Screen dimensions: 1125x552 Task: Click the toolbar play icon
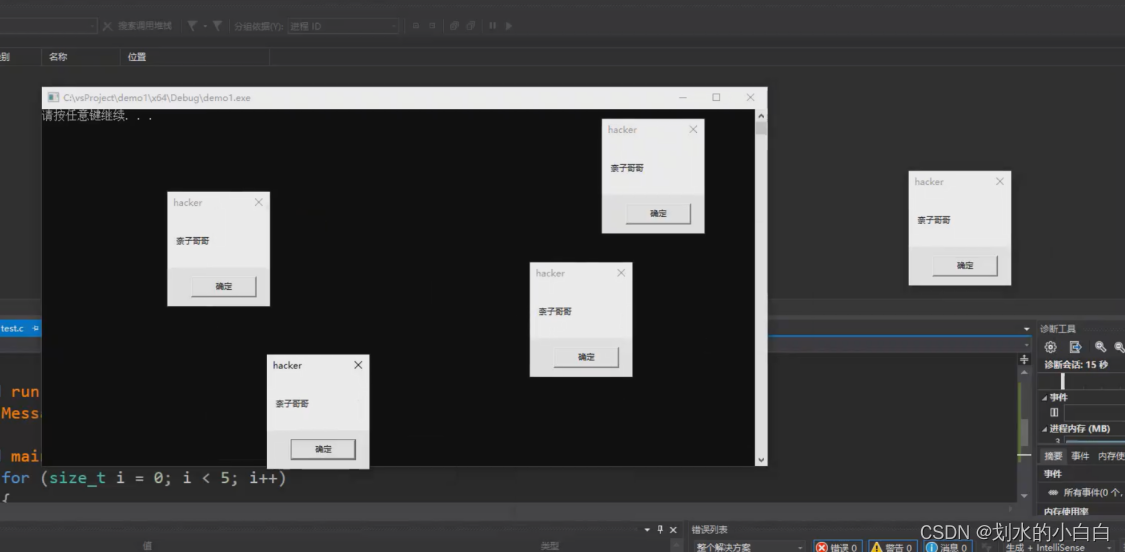[x=509, y=26]
